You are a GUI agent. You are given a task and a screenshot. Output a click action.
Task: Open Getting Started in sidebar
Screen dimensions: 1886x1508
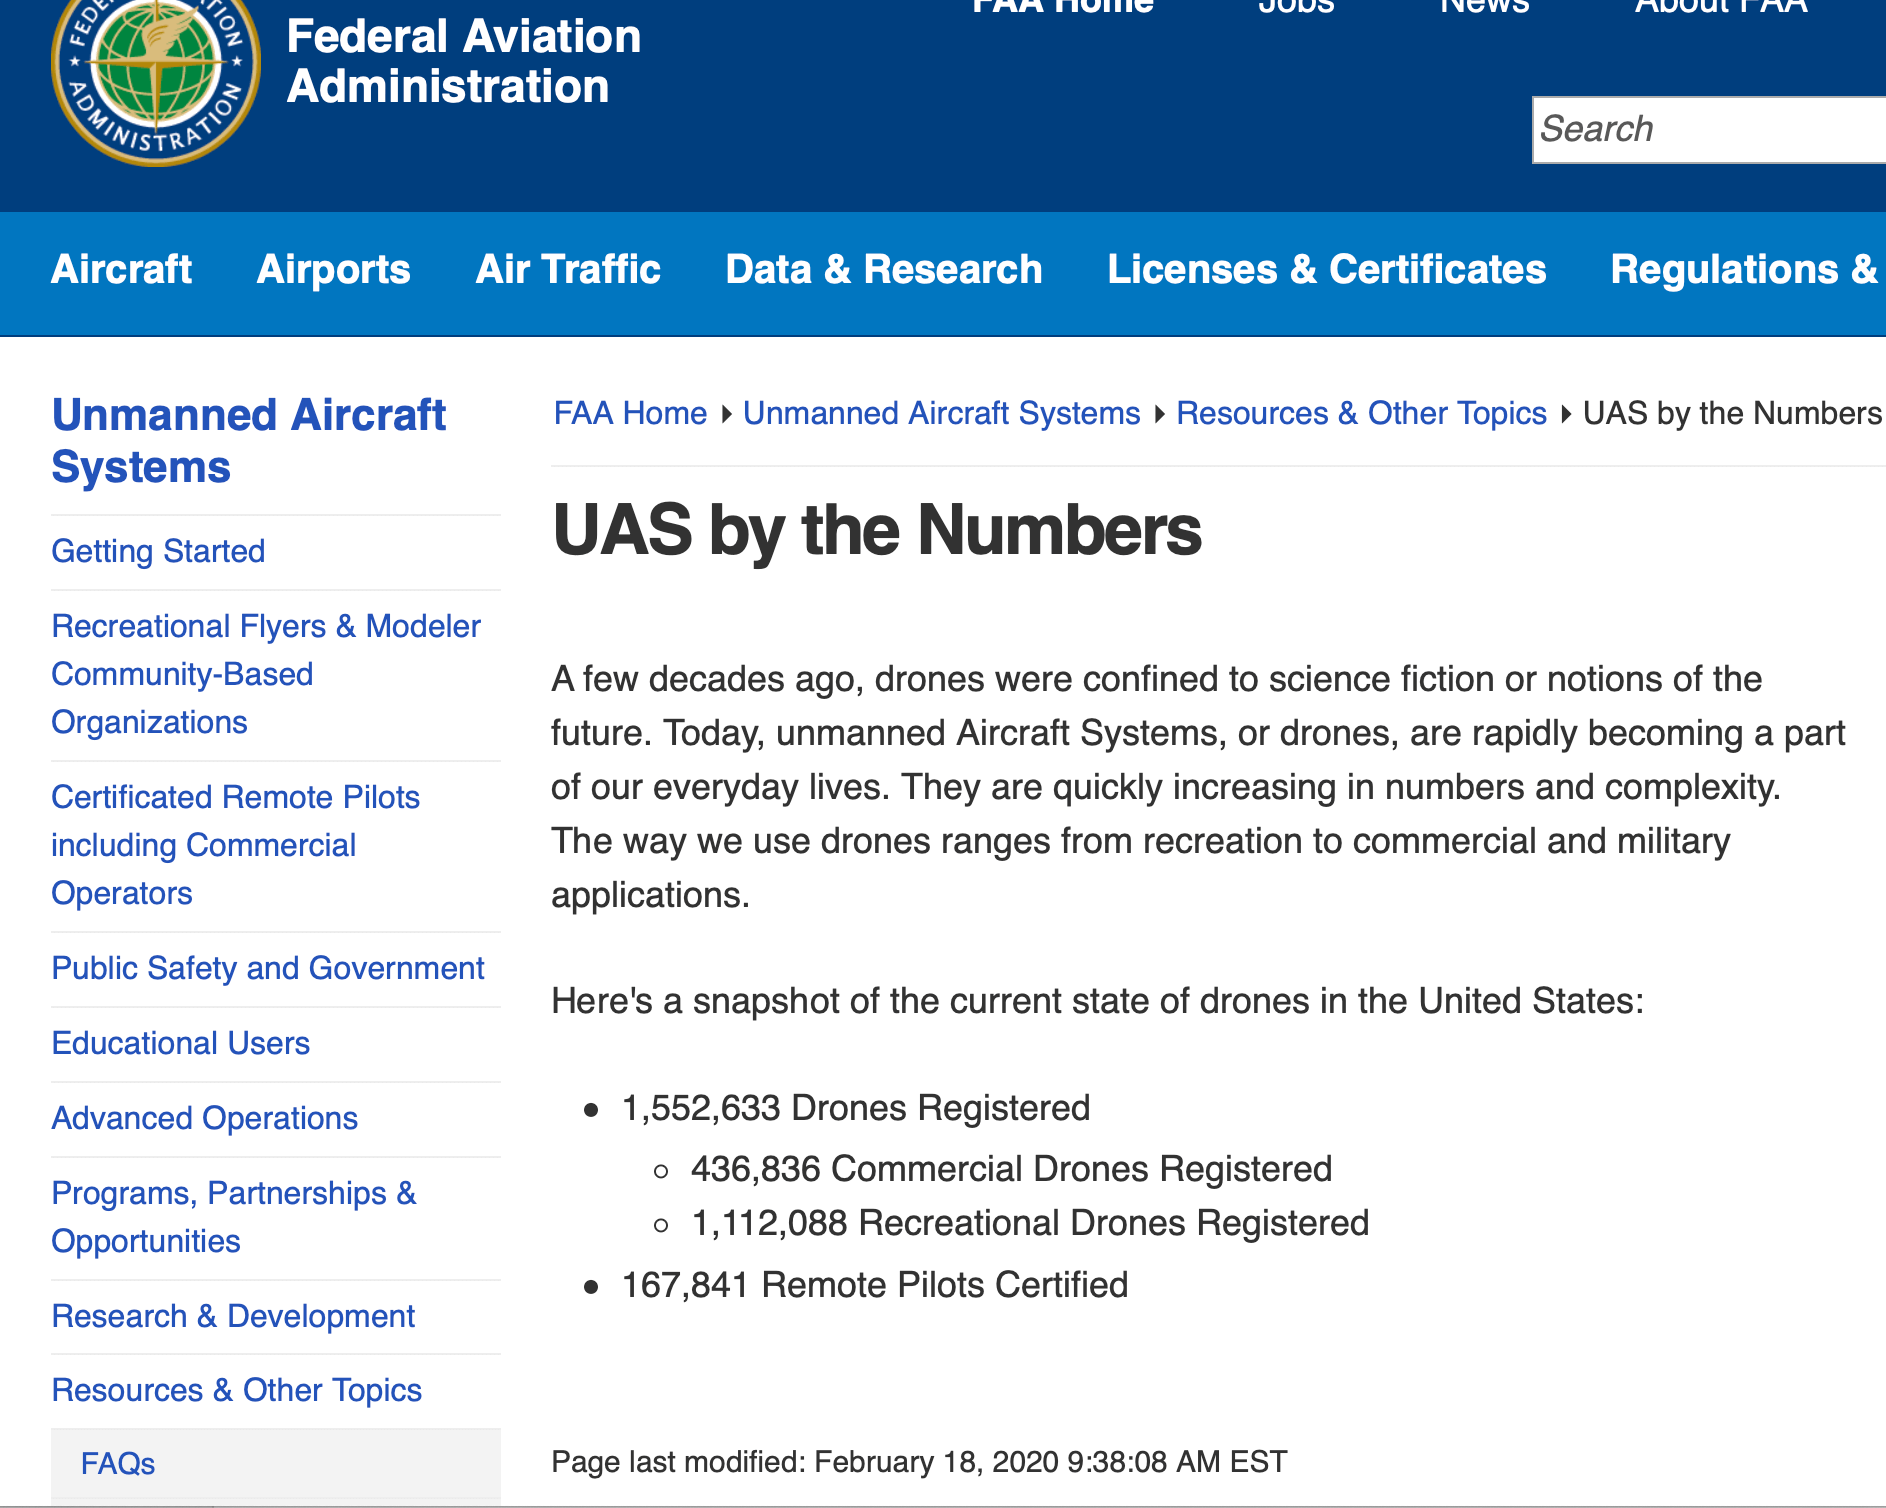click(x=158, y=551)
